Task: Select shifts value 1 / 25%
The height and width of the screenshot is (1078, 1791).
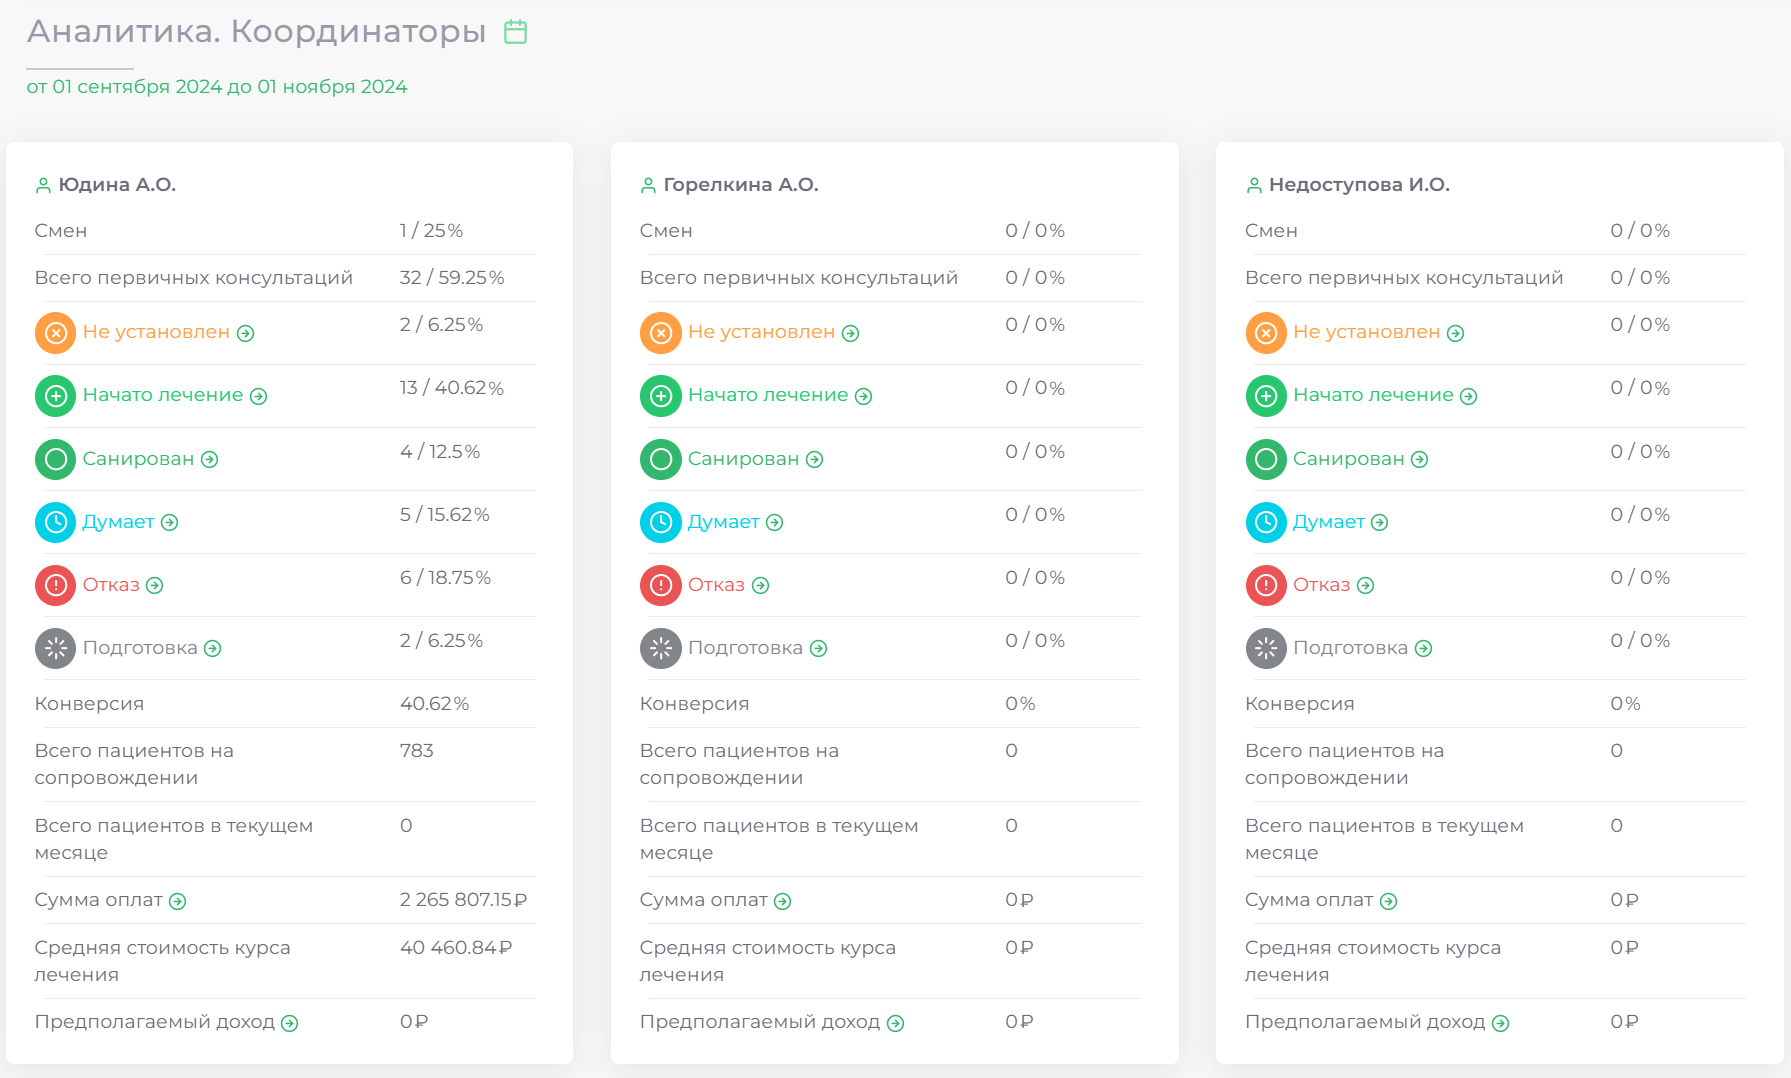Action: (x=431, y=231)
